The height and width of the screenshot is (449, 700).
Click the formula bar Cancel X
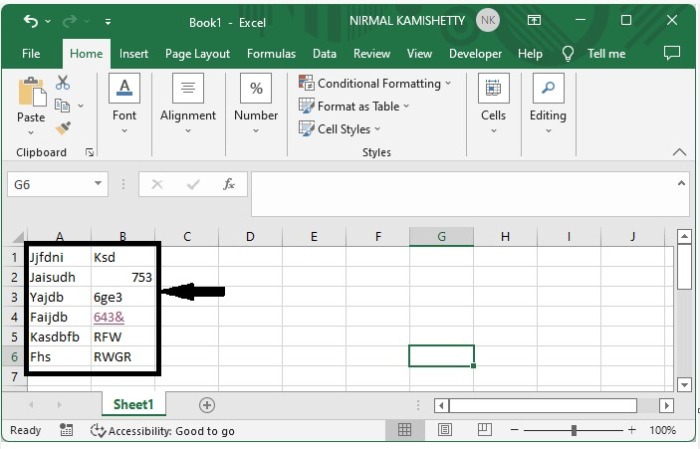(157, 184)
